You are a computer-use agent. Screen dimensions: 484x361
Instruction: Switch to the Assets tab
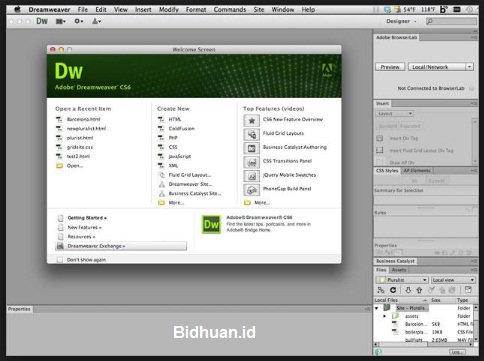tap(399, 270)
